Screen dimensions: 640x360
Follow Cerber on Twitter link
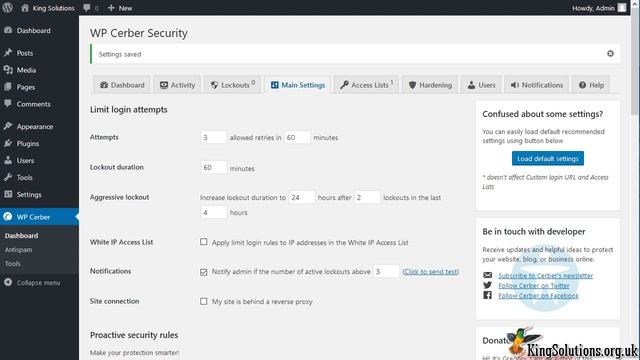click(533, 286)
